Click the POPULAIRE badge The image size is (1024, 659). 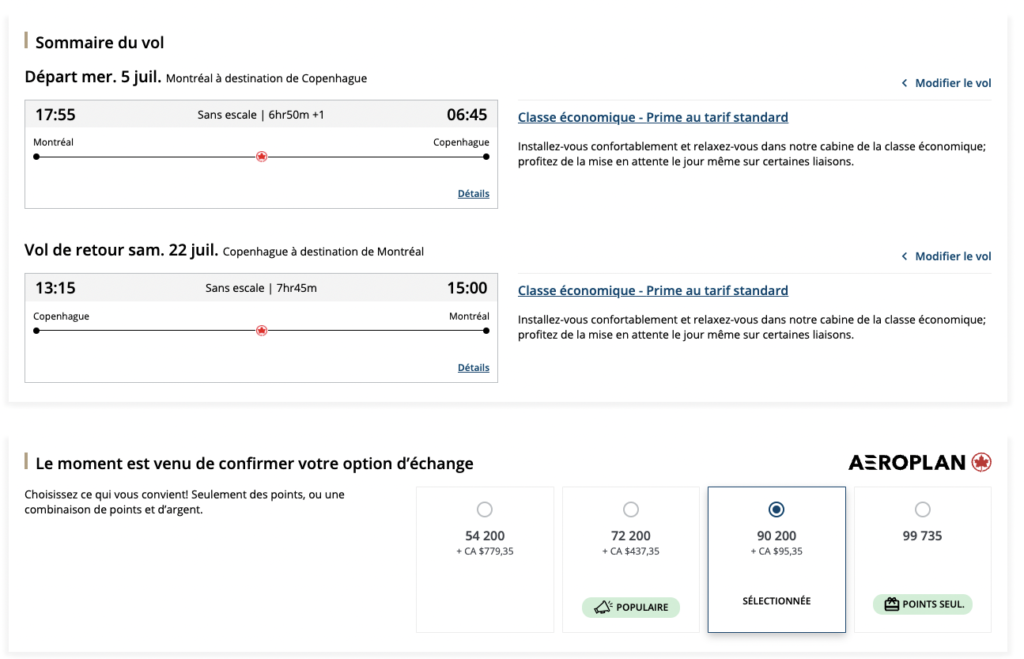631,607
